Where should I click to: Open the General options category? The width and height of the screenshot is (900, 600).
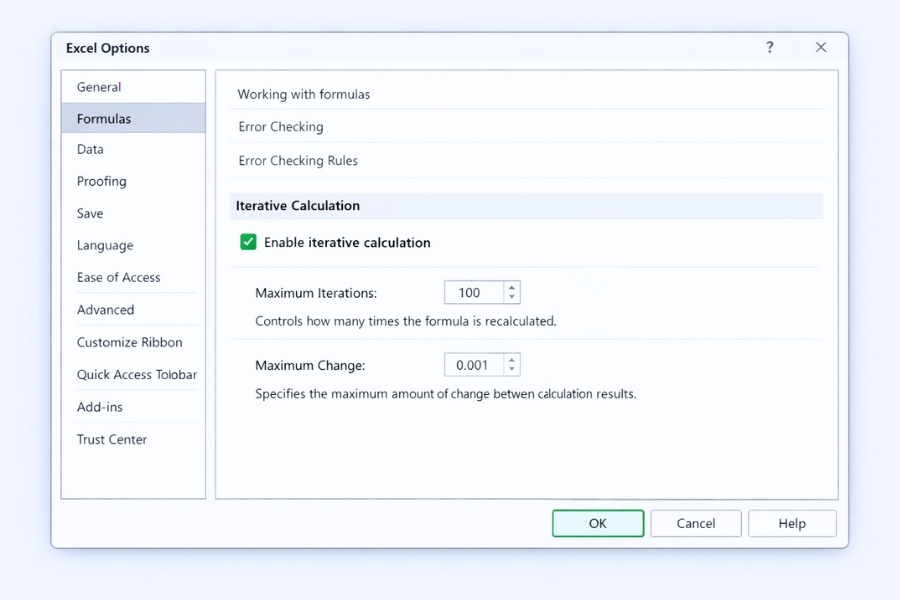tap(99, 87)
